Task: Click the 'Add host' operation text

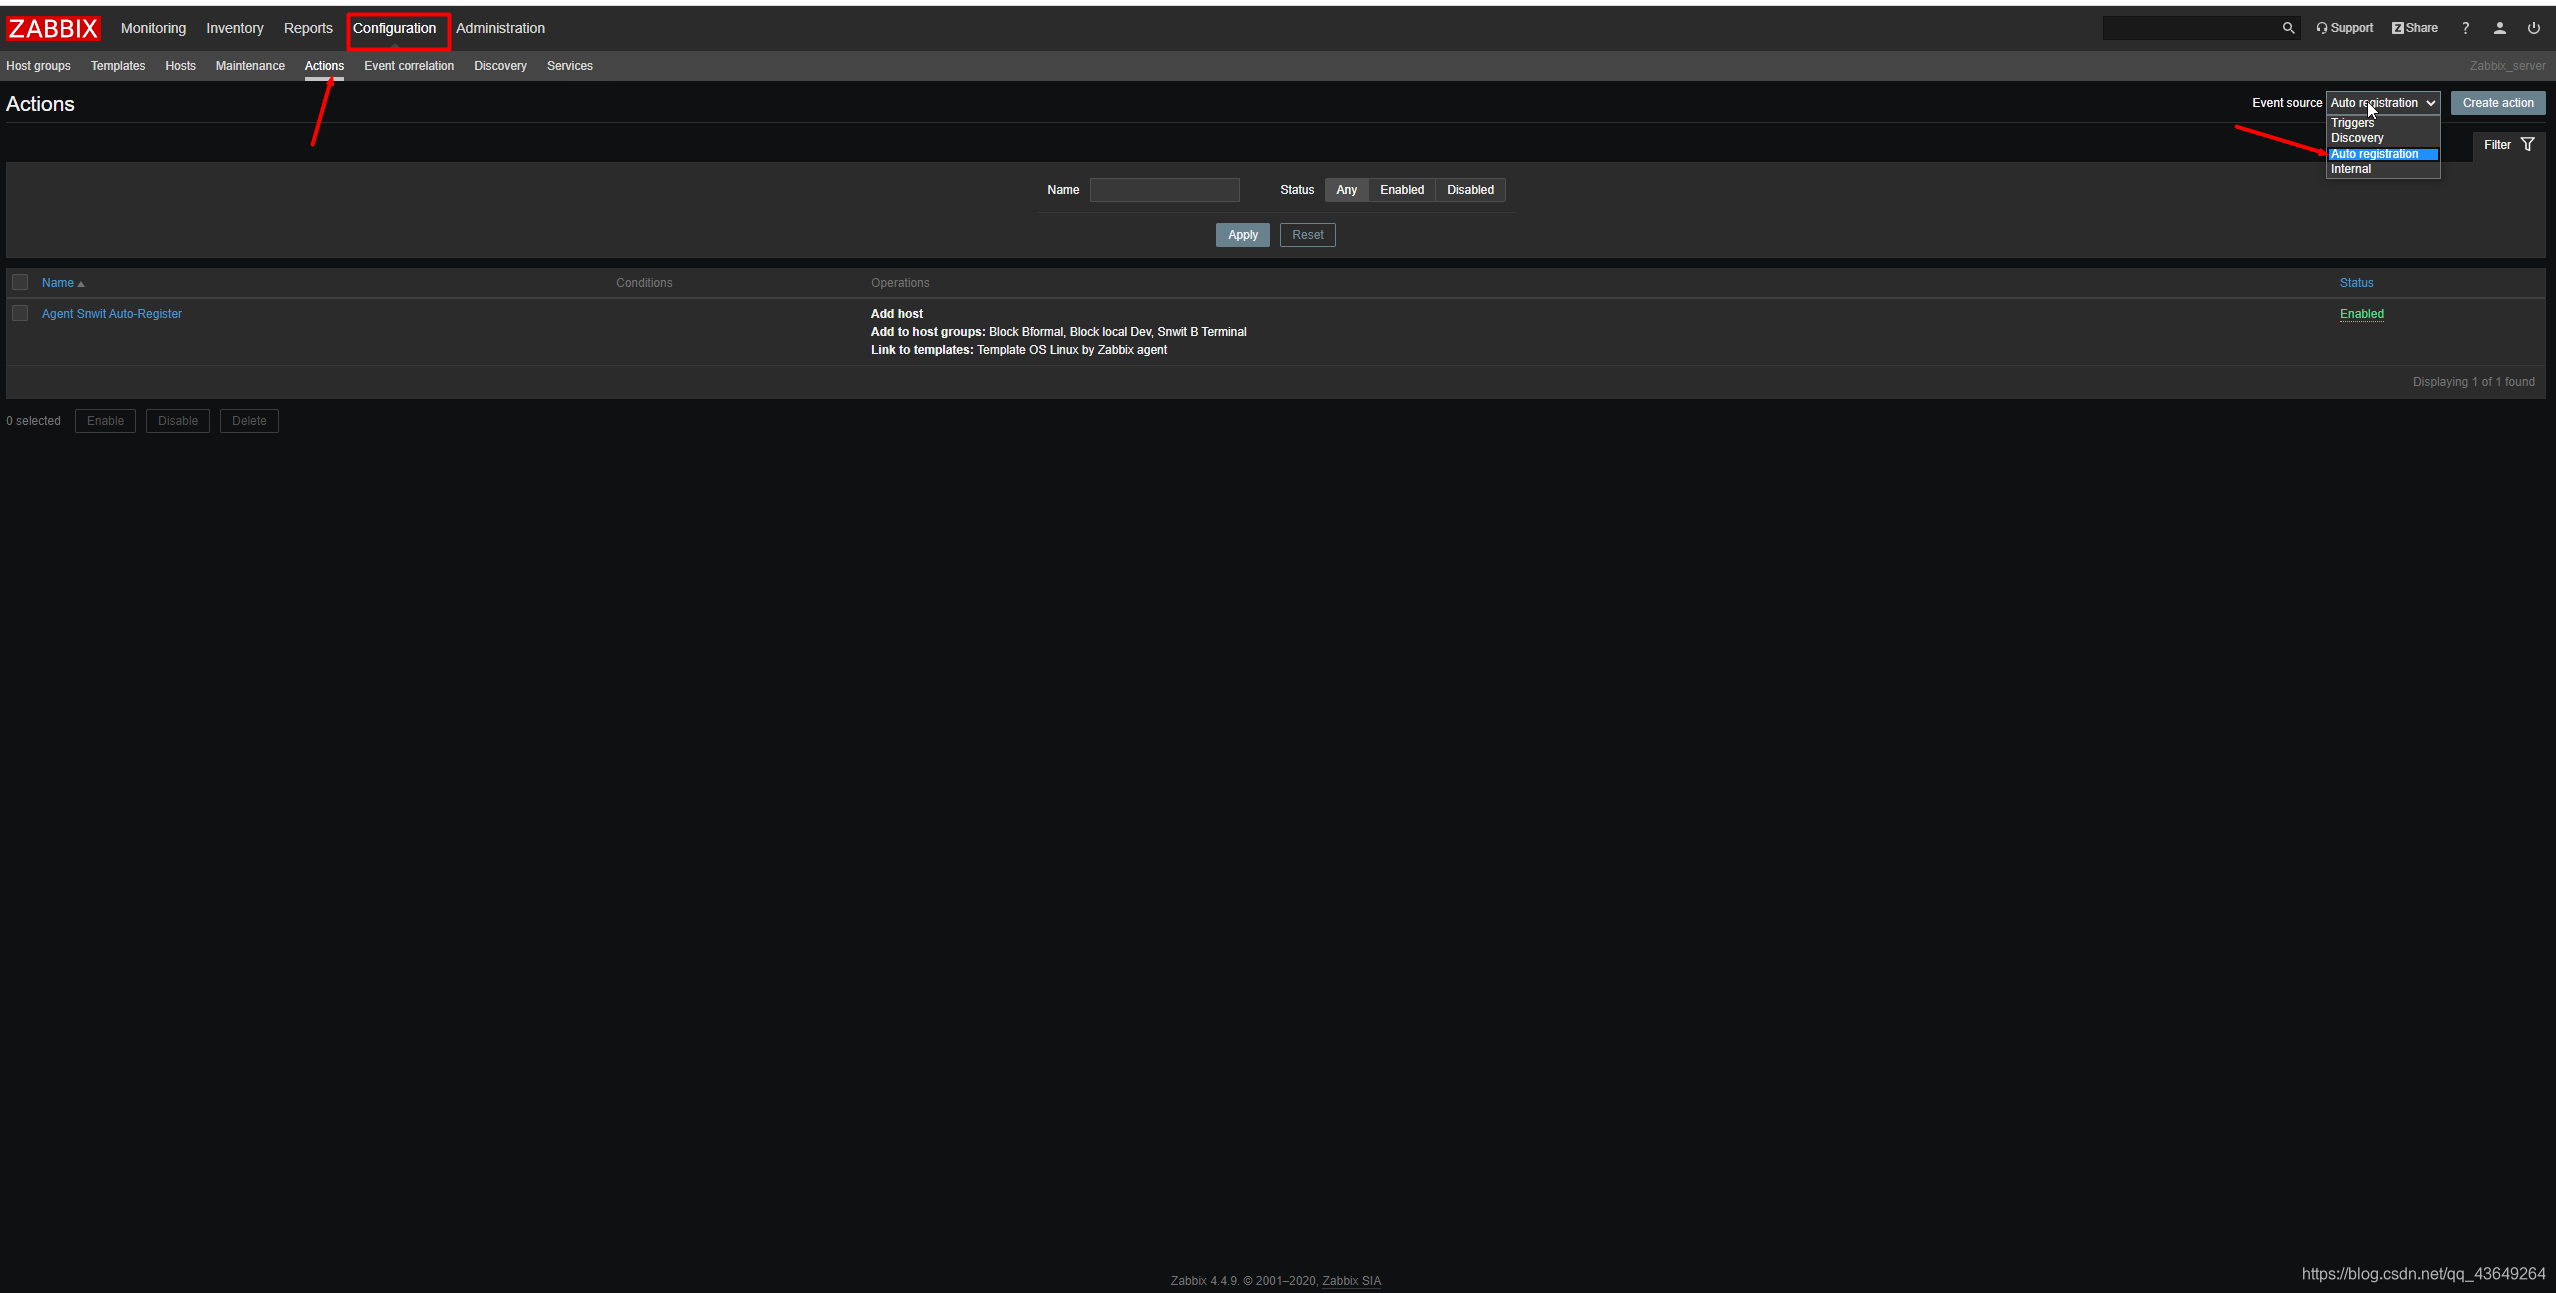Action: (897, 314)
